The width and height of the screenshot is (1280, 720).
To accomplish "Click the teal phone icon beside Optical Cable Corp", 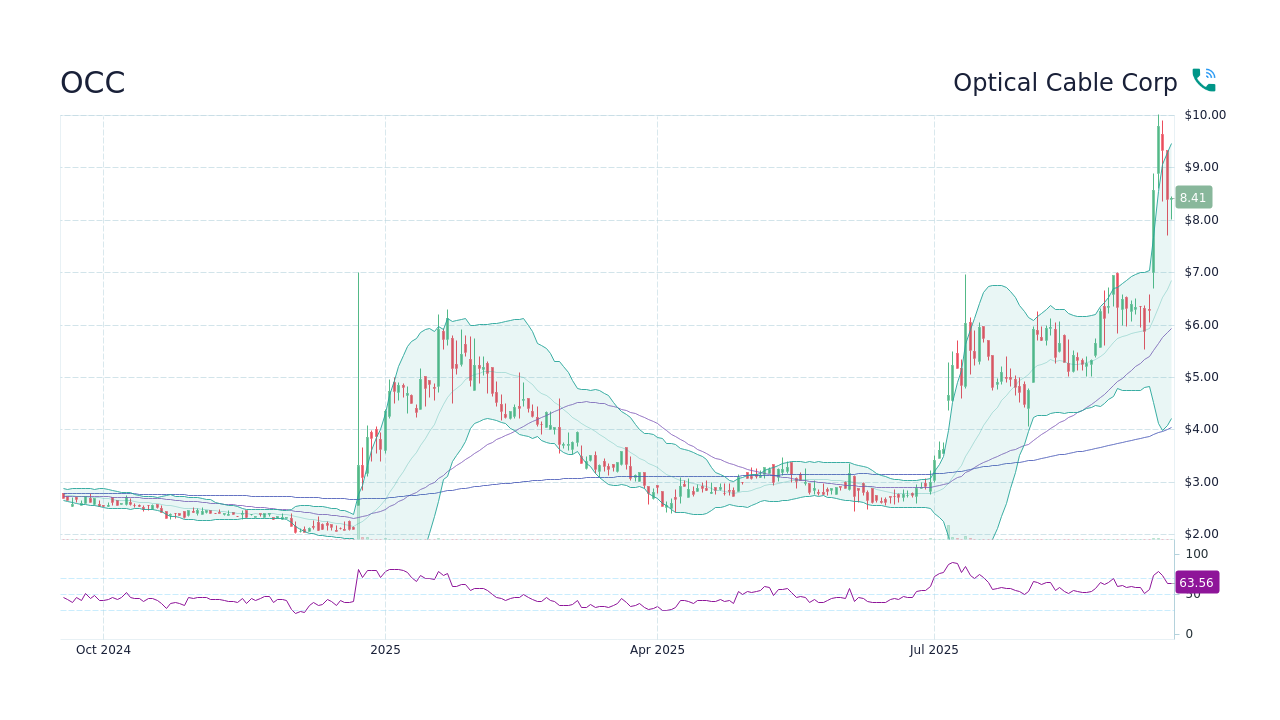I will 1203,79.
